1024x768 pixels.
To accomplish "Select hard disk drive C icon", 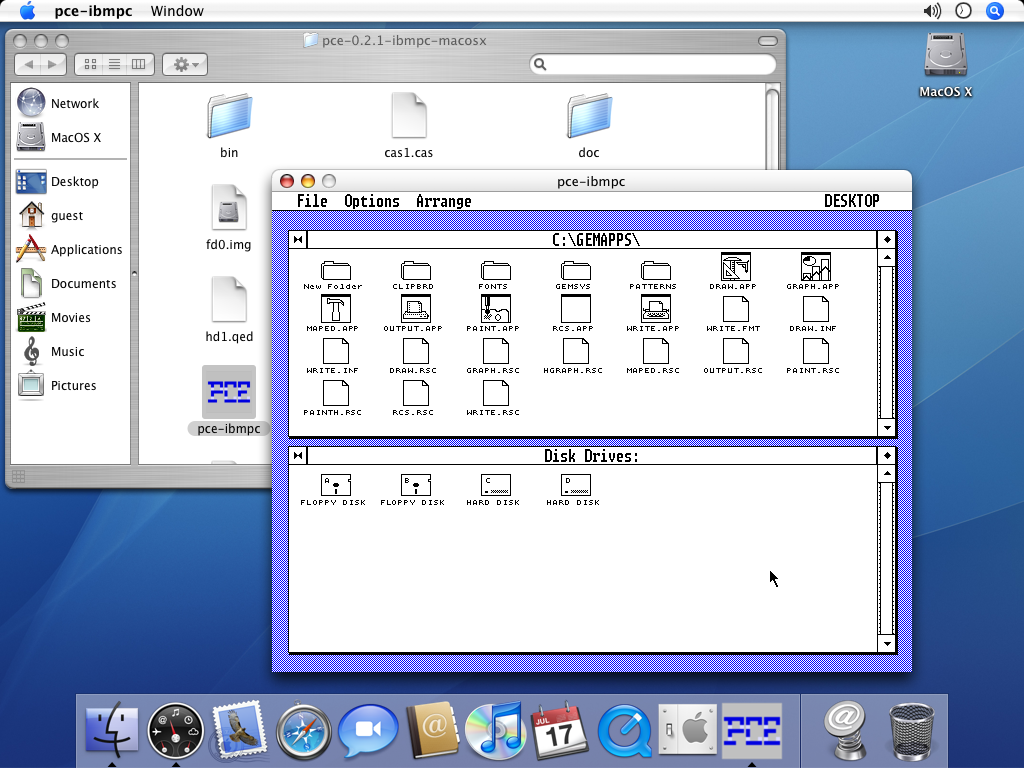I will click(x=495, y=485).
